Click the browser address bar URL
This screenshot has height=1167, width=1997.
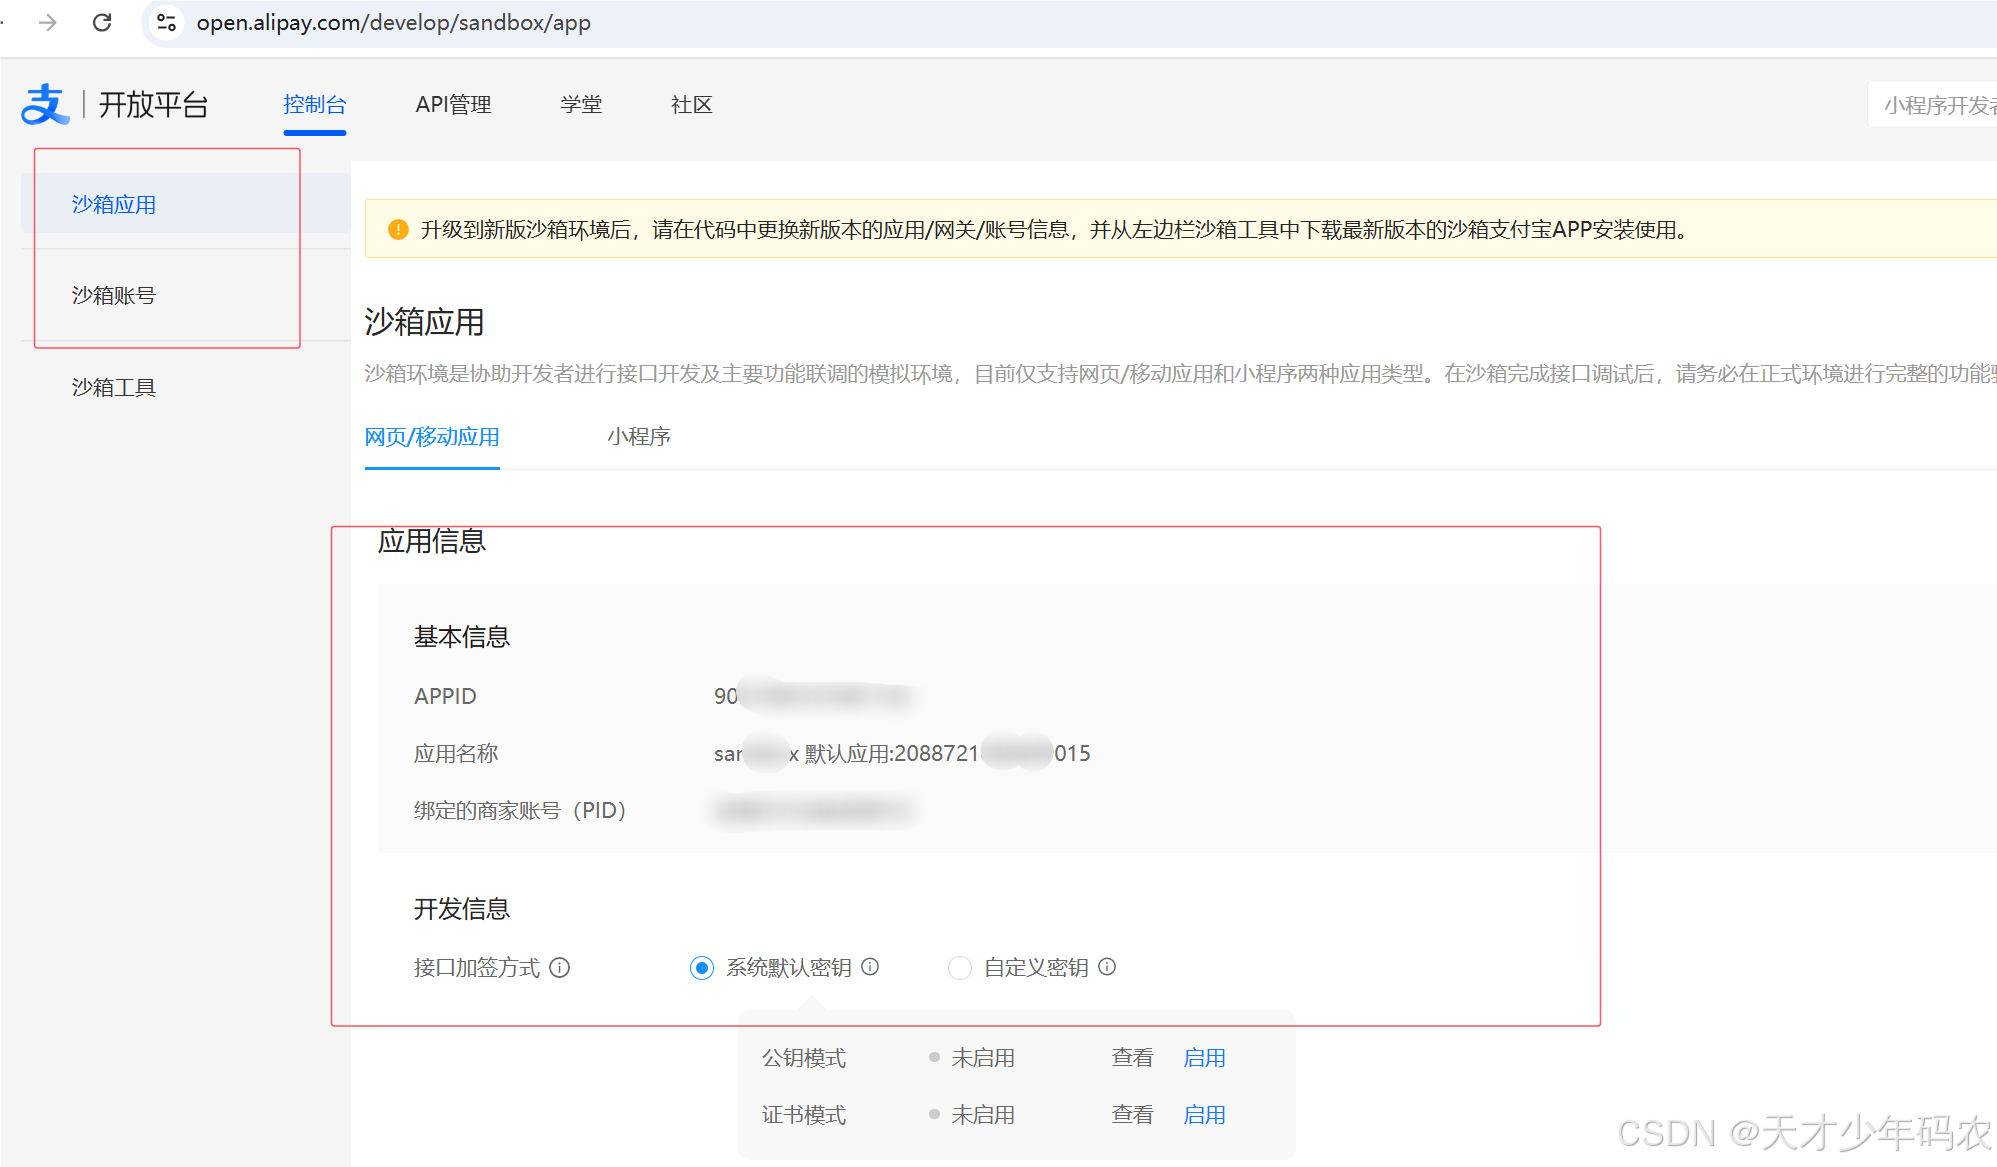[393, 22]
